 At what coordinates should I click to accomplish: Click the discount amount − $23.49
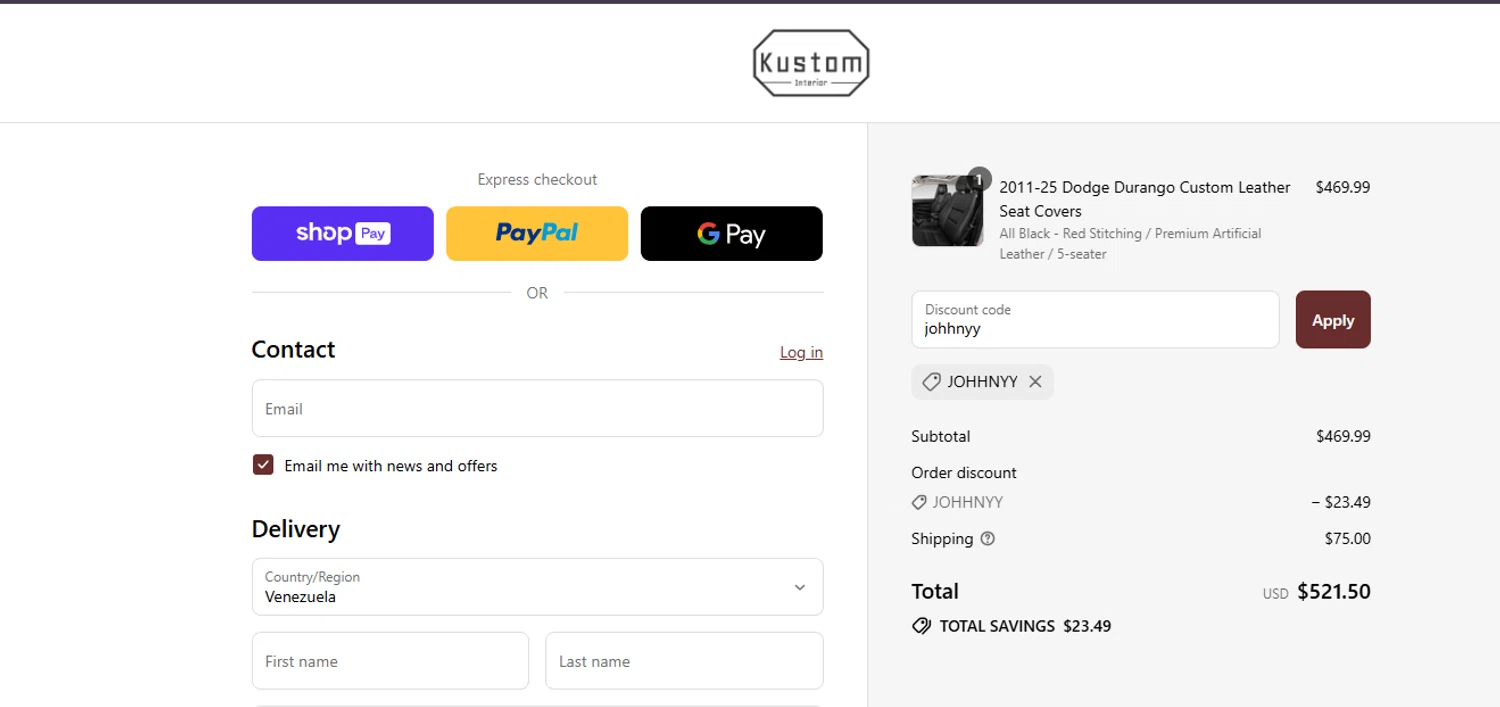[1341, 502]
